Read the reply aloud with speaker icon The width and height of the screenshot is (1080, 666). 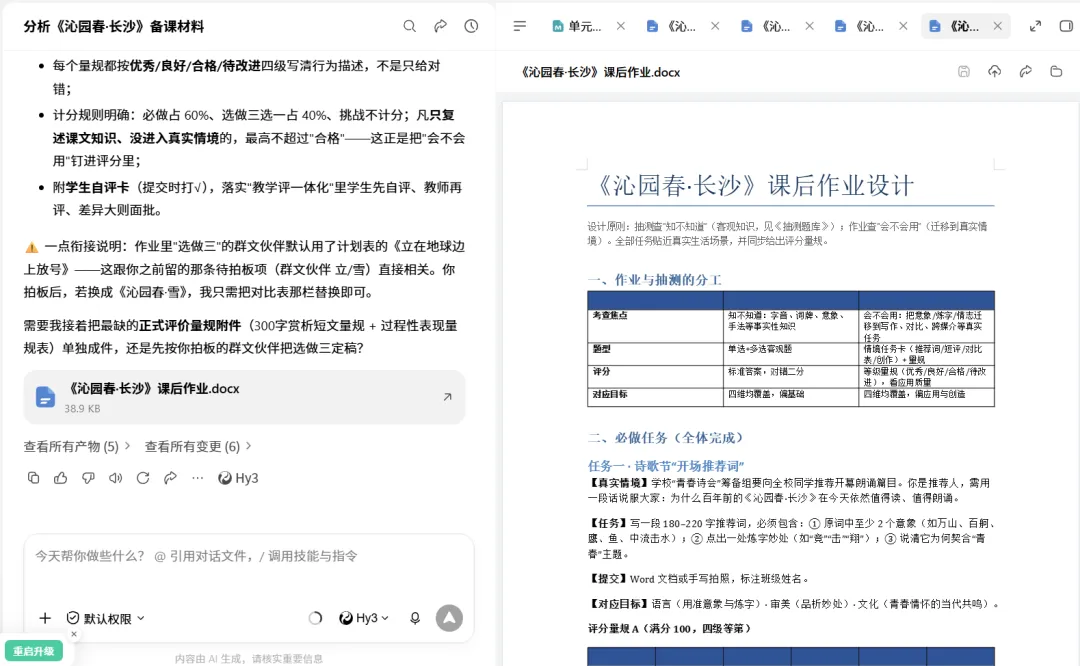[x=116, y=477]
